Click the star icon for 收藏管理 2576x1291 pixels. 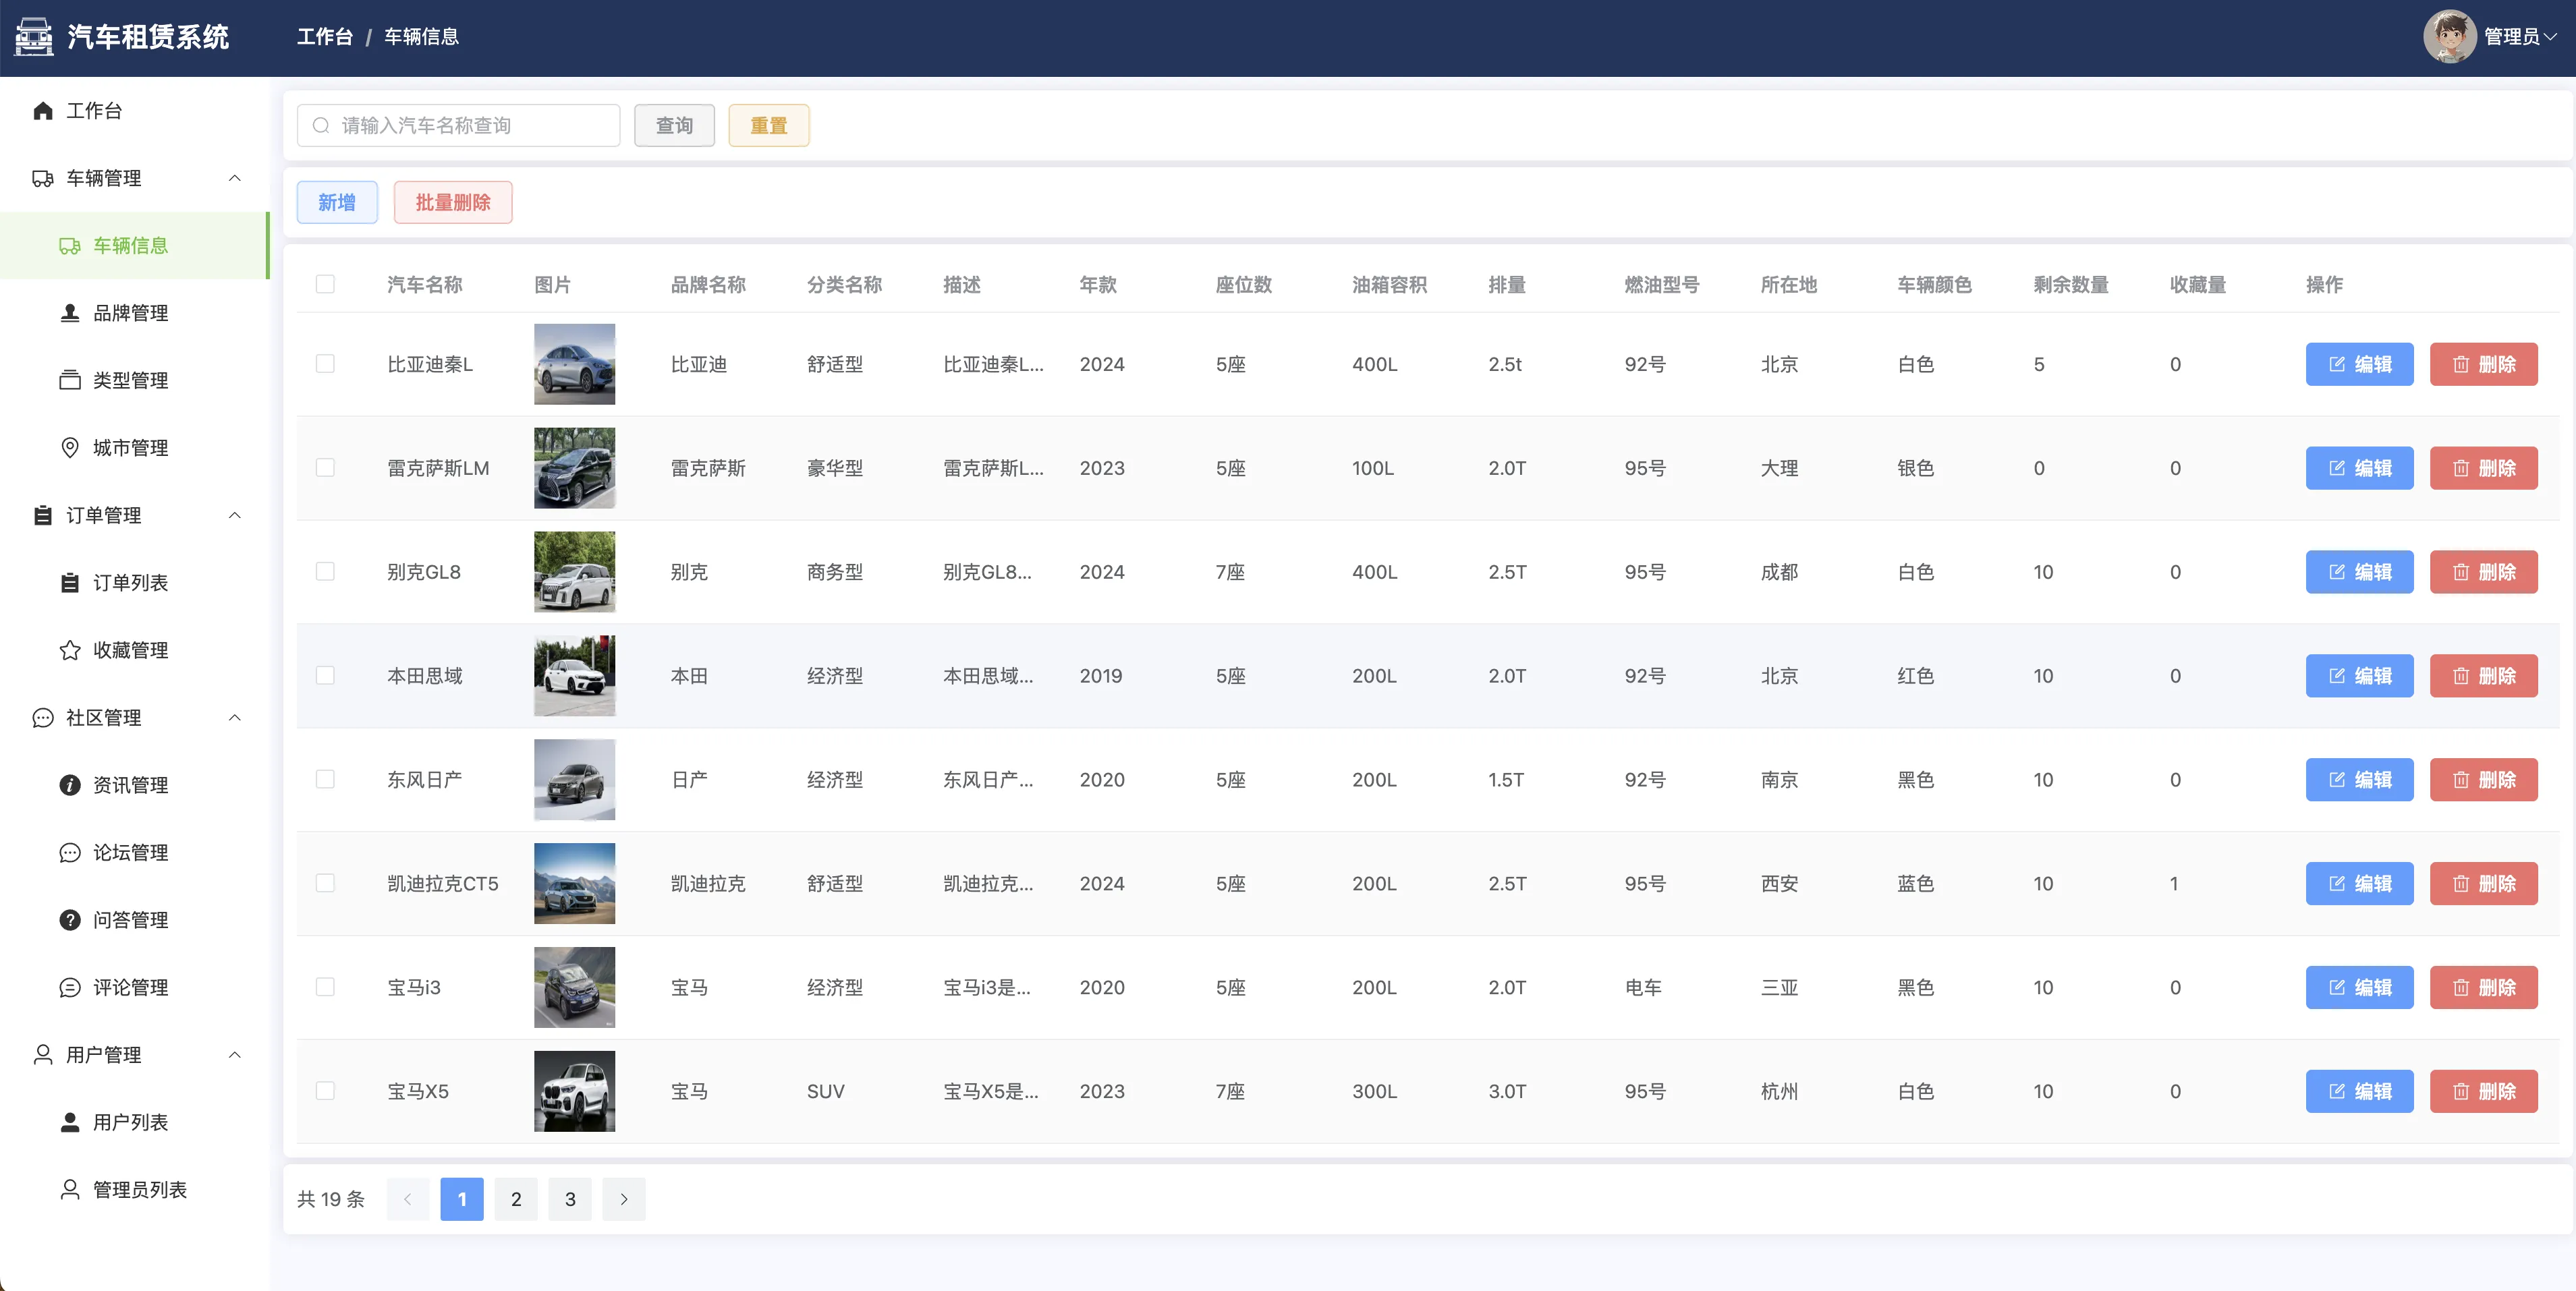click(x=70, y=650)
